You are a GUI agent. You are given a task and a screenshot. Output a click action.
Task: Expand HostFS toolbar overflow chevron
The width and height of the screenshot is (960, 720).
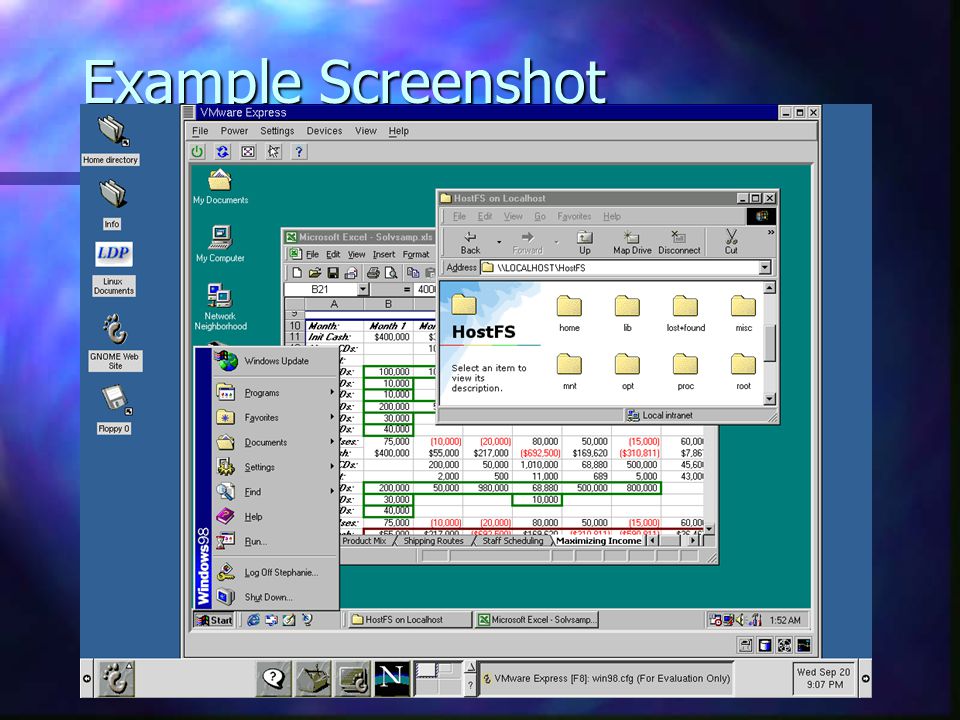771,233
